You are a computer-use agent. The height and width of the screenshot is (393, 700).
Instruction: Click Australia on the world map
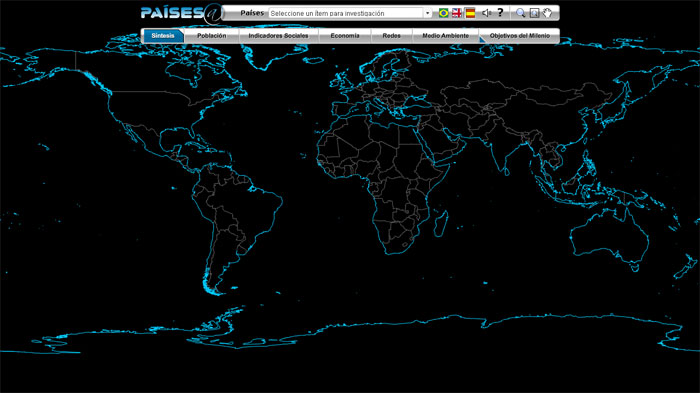[x=609, y=234]
